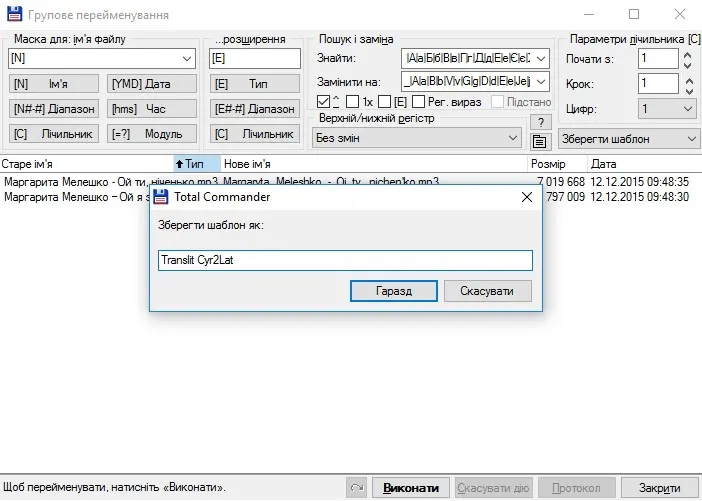The width and height of the screenshot is (702, 501).
Task: Enable the Рег. вираз checkbox
Action: (x=418, y=102)
